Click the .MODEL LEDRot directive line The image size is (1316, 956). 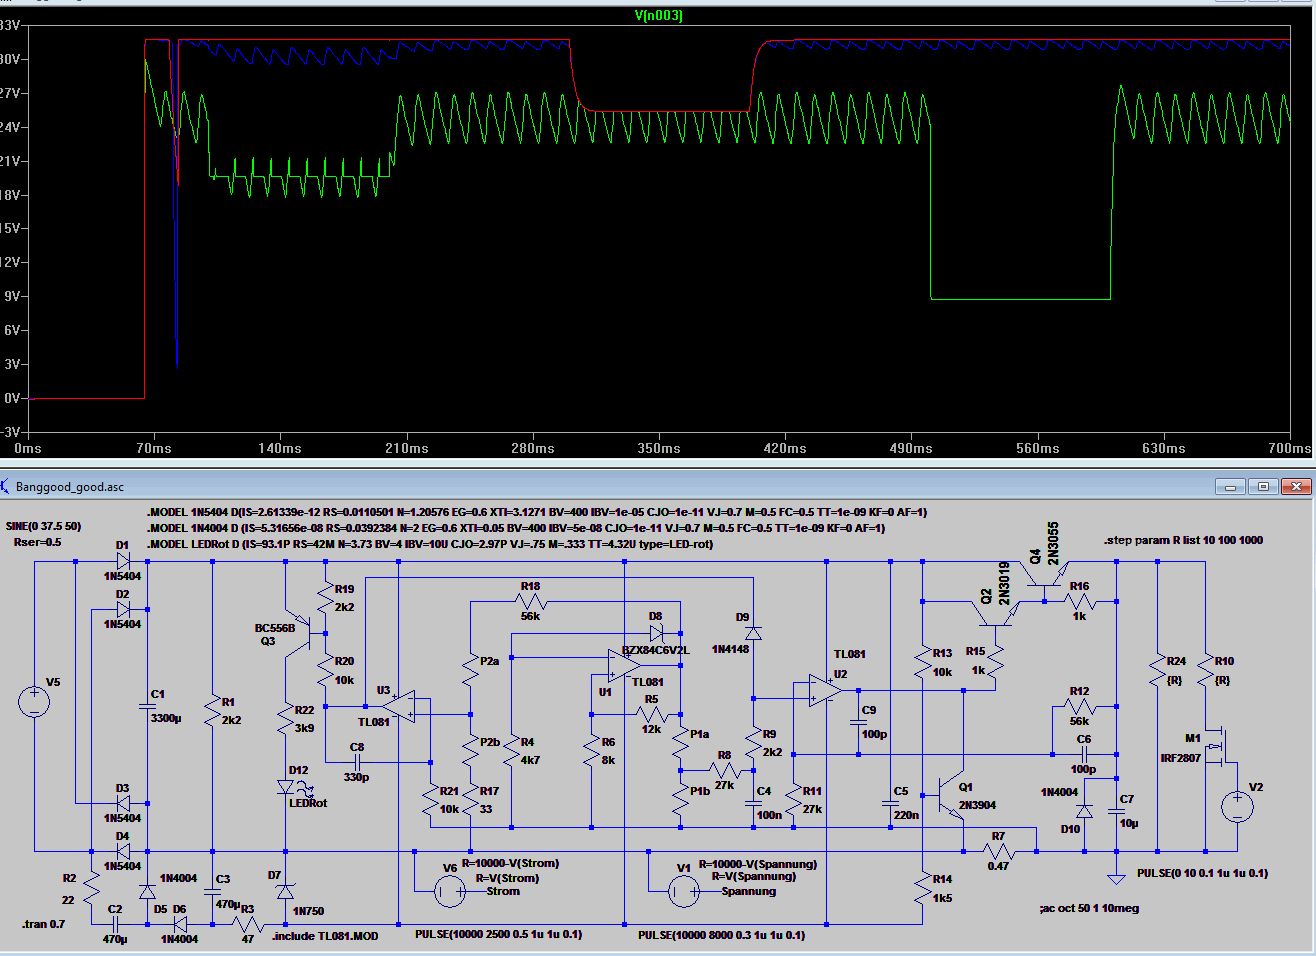click(x=429, y=544)
